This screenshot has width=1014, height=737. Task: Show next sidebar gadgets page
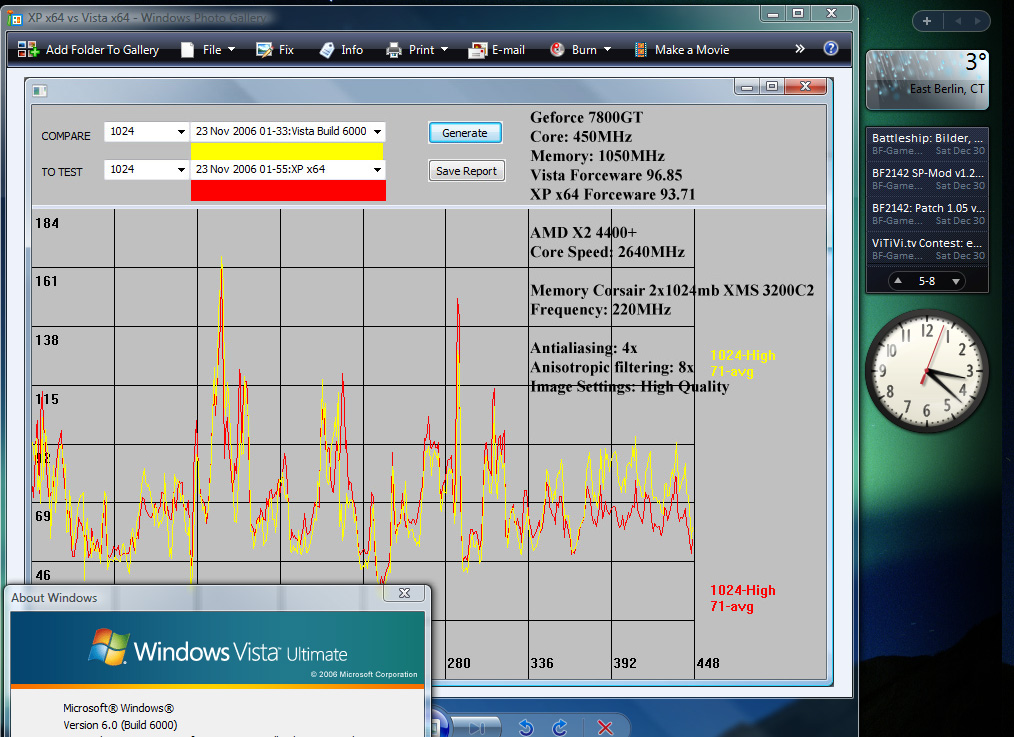tap(977, 21)
